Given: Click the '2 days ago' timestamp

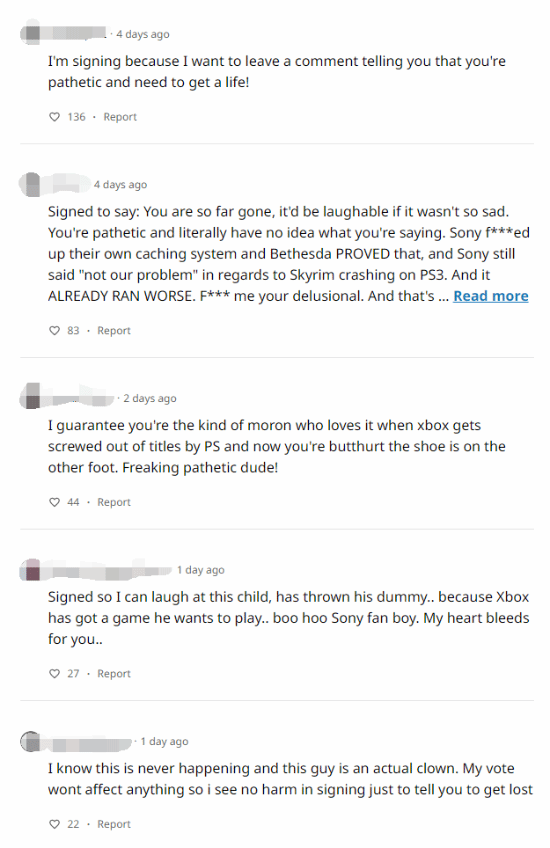Looking at the screenshot, I should 150,399.
